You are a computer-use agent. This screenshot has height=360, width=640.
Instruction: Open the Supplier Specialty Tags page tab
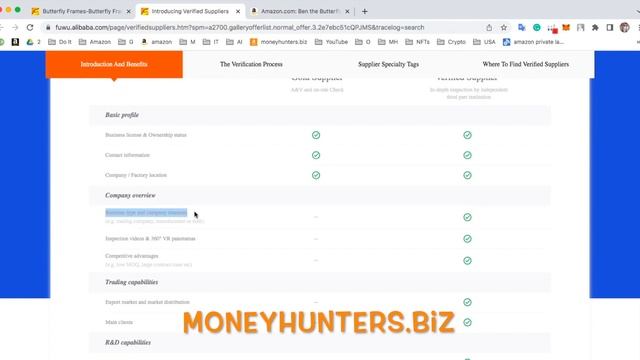(x=388, y=64)
